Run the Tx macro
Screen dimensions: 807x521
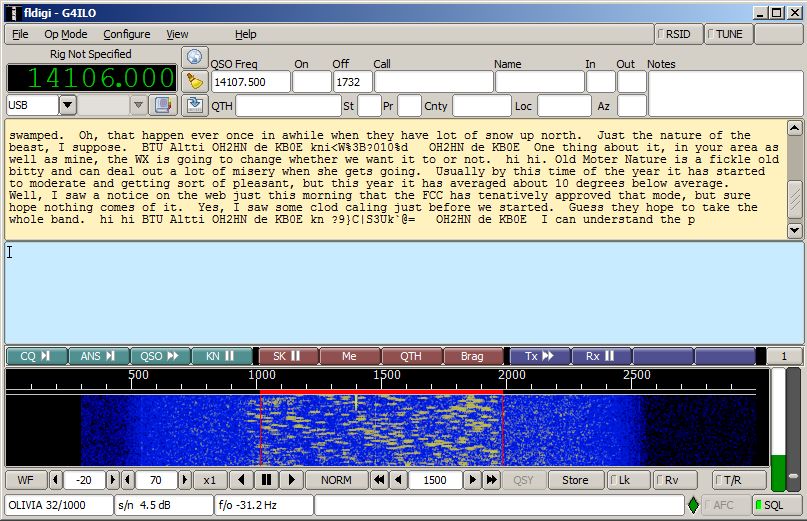point(540,356)
